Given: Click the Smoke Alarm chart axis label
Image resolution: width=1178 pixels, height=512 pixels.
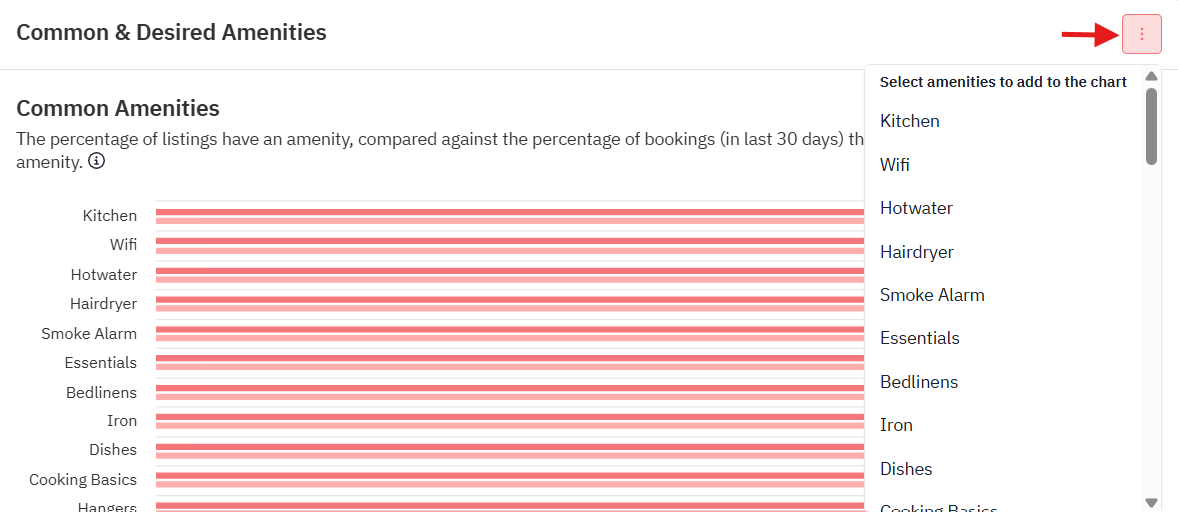Looking at the screenshot, I should point(89,333).
